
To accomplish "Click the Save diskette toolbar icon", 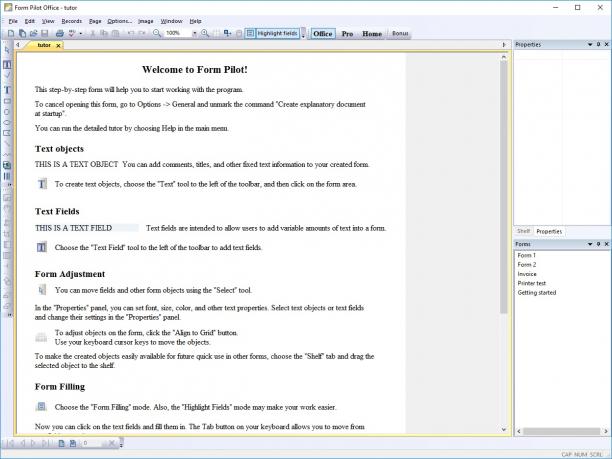I will coord(44,34).
